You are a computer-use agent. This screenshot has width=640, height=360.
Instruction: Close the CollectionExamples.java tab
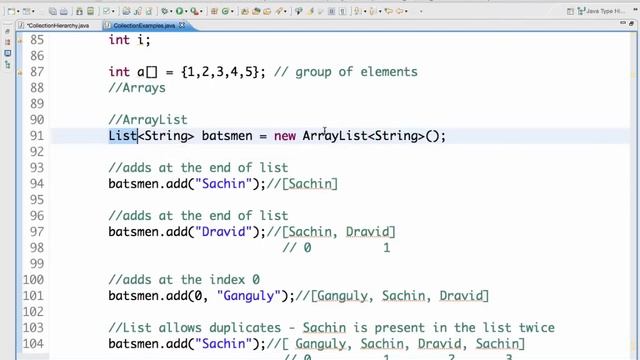(x=182, y=25)
